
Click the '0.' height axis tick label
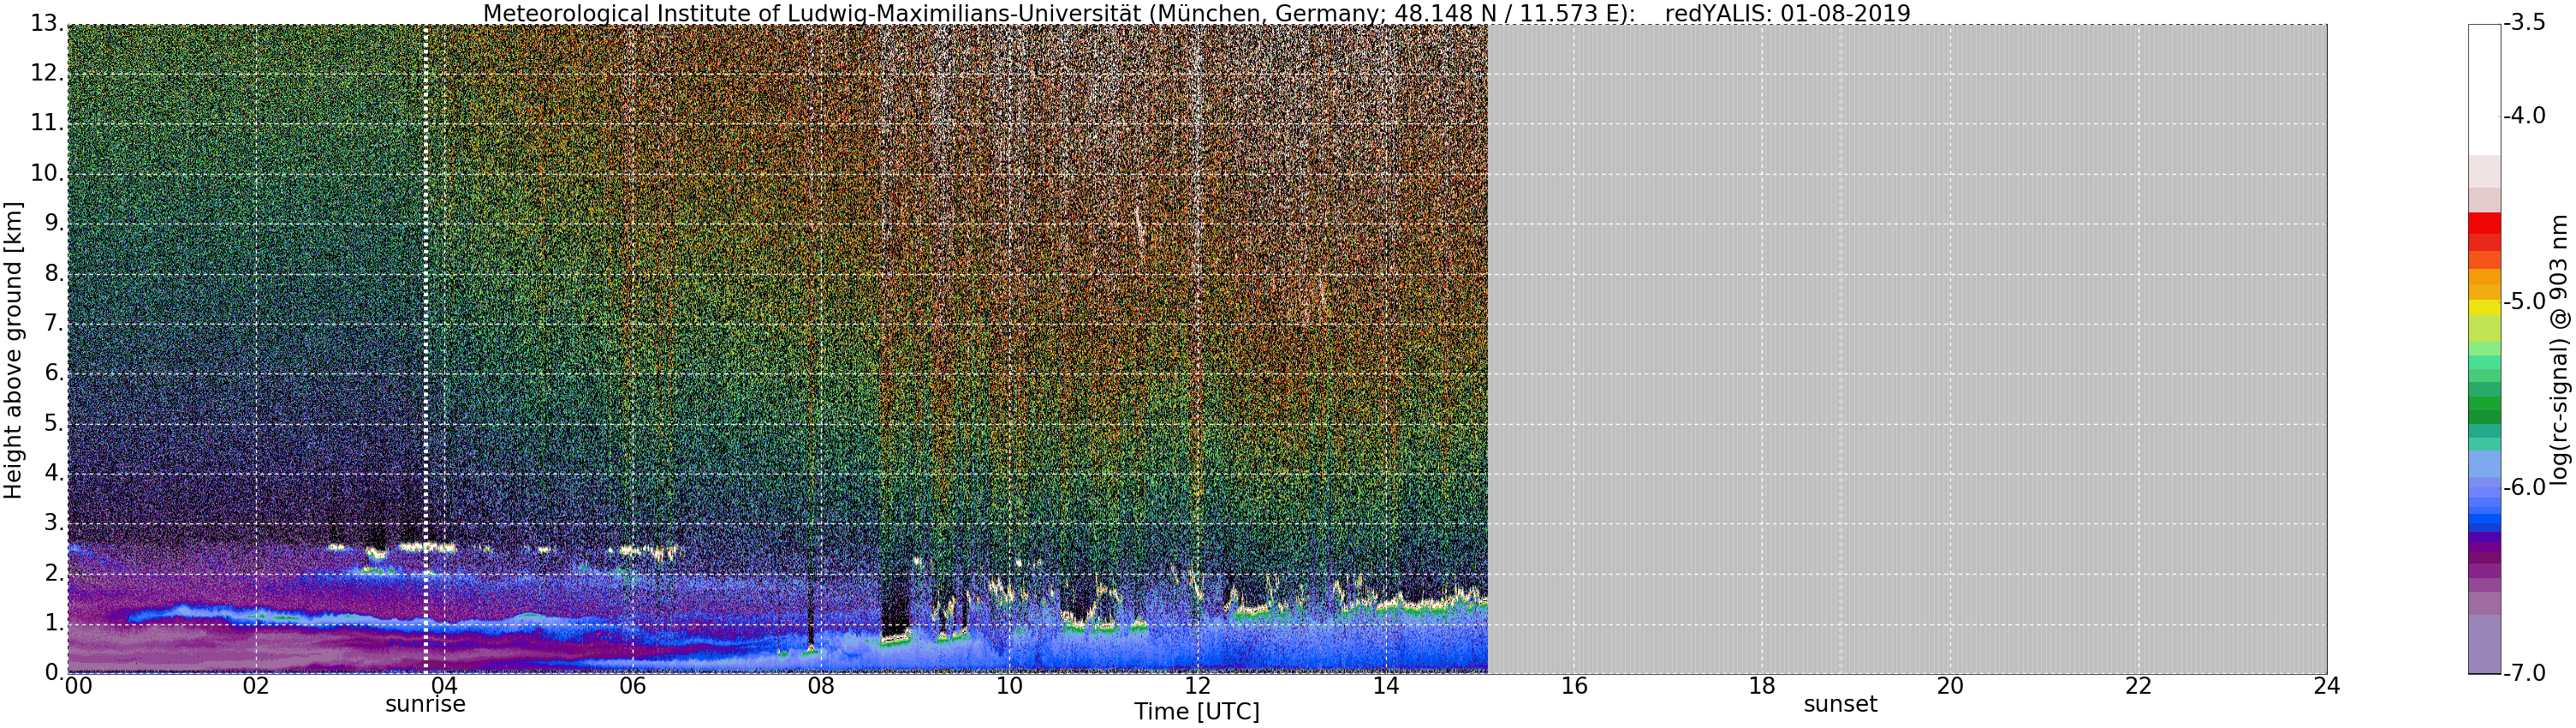click(53, 672)
